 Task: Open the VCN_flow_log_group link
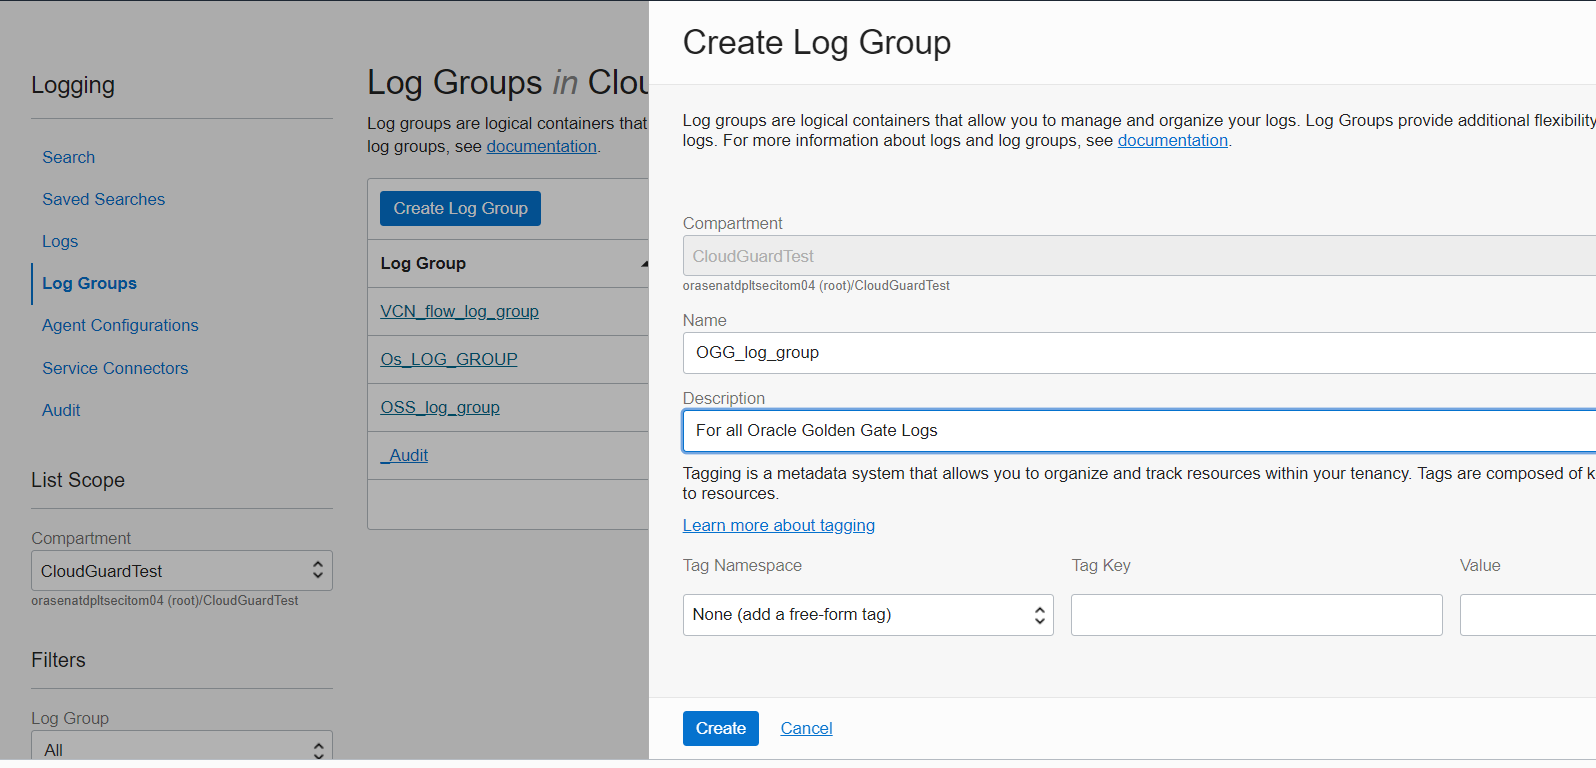(459, 311)
